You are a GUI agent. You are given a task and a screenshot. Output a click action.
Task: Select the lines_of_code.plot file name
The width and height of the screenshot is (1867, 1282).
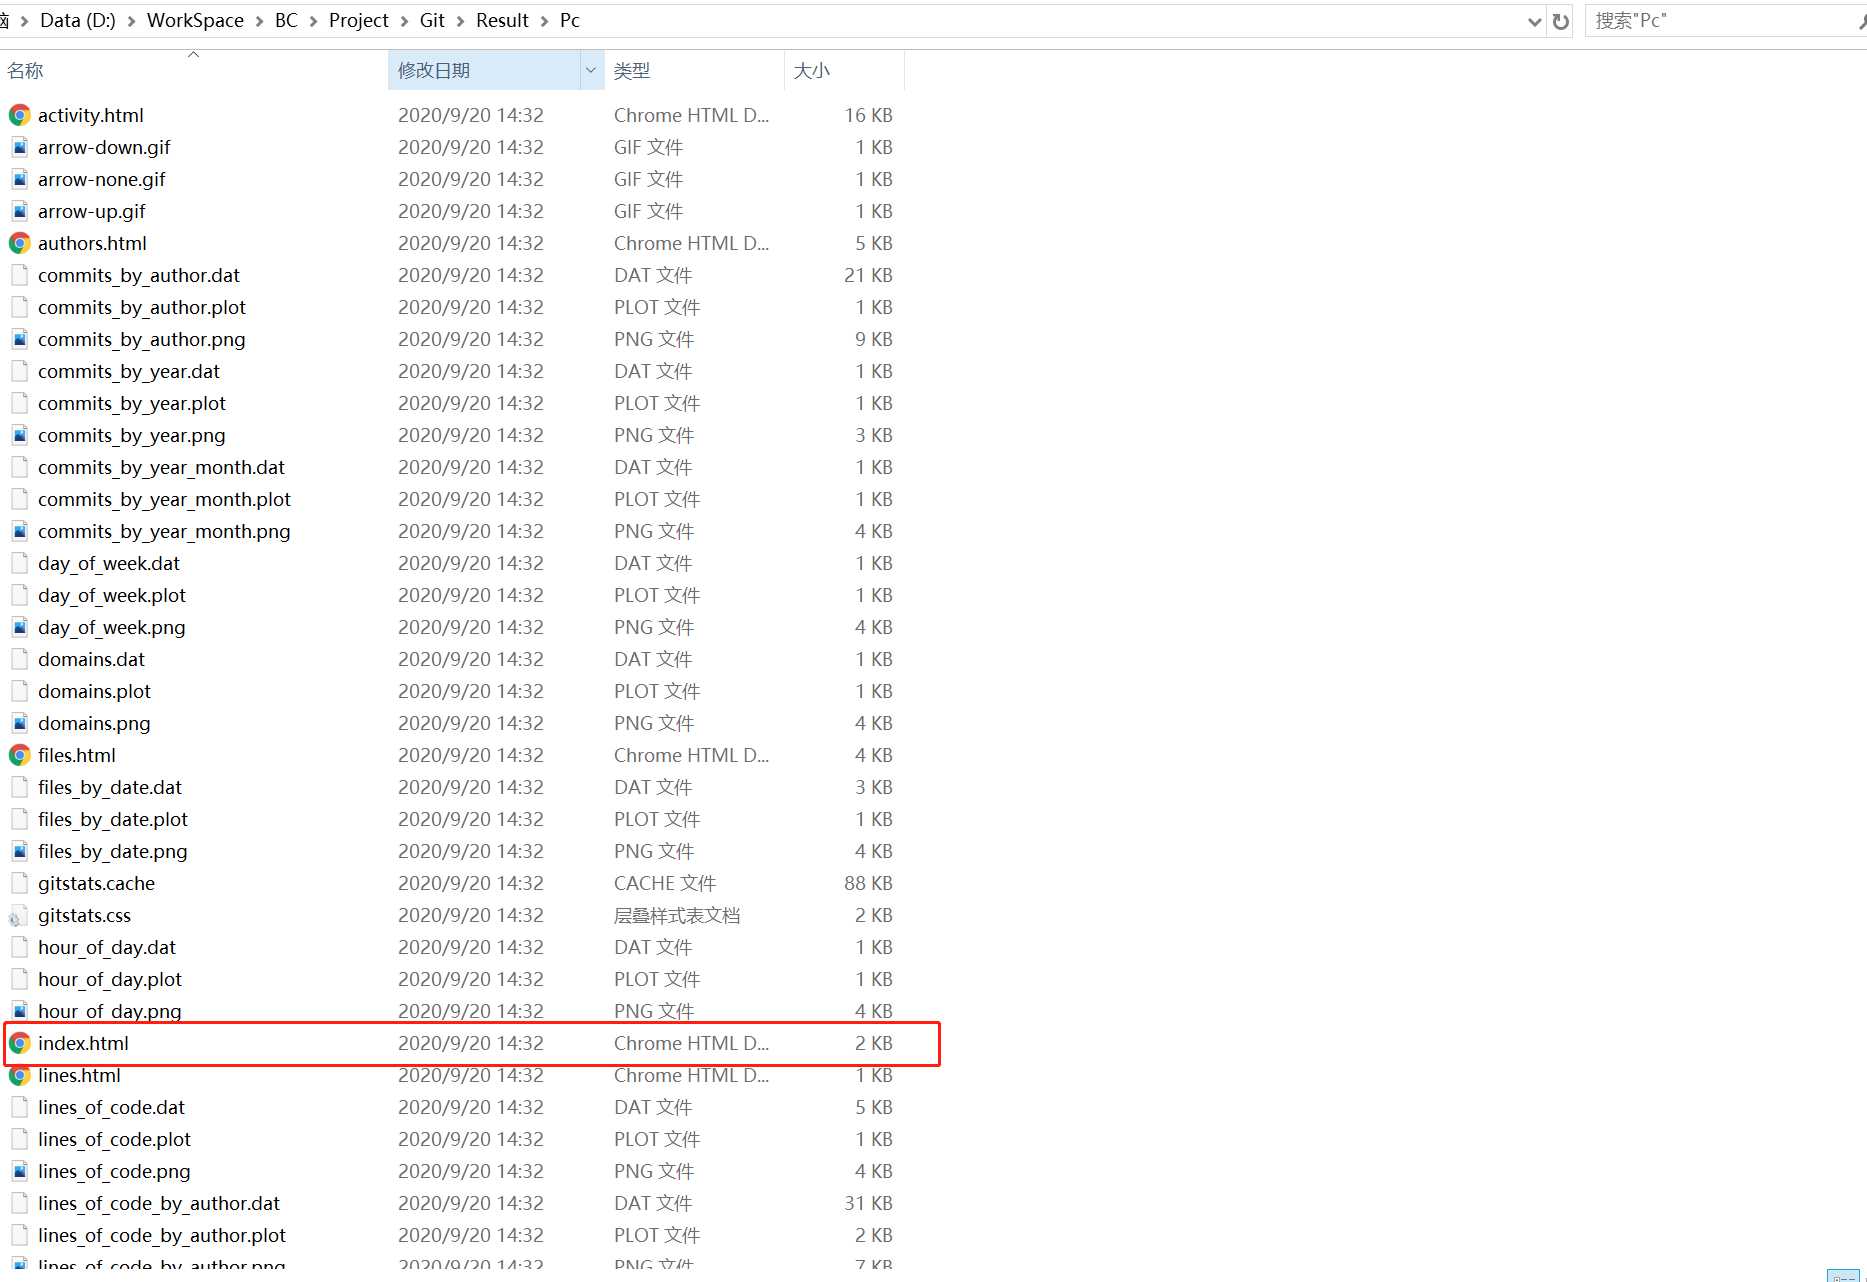pos(114,1139)
